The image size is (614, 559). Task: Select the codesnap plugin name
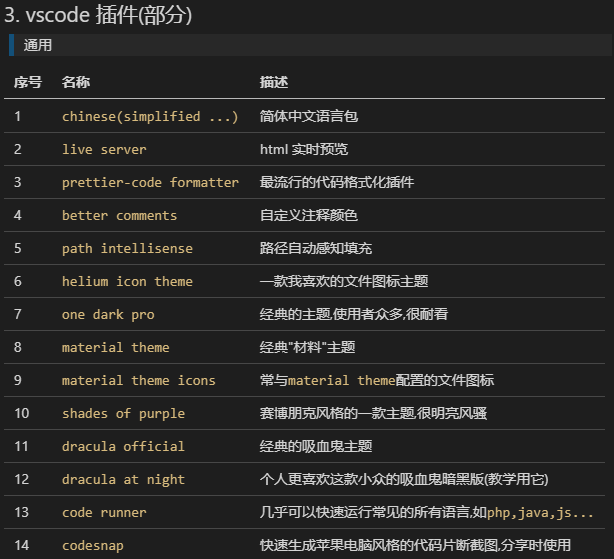point(93,545)
